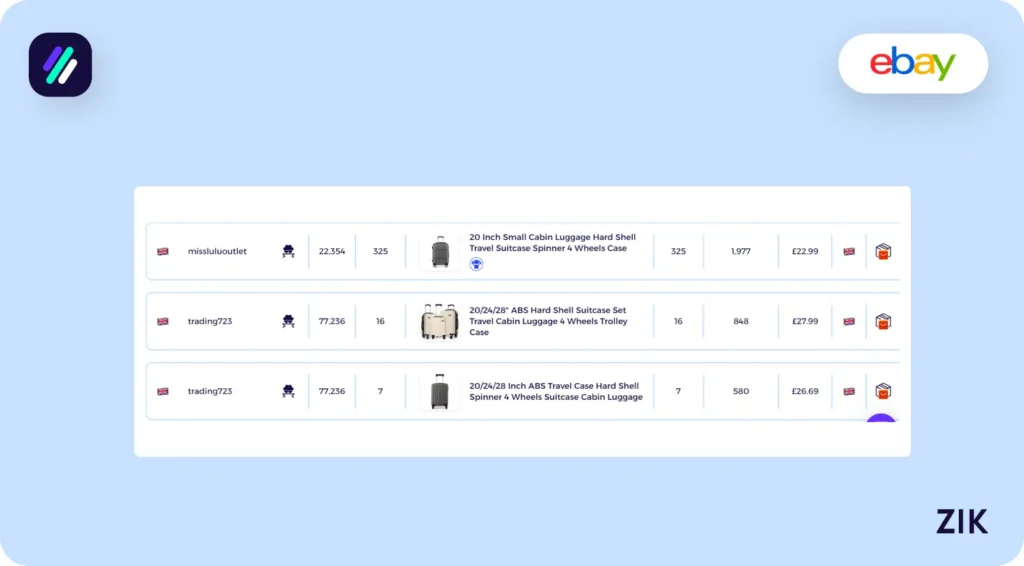Click the spy icon next to missluluoutlet
Image resolution: width=1024 pixels, height=566 pixels.
(288, 251)
